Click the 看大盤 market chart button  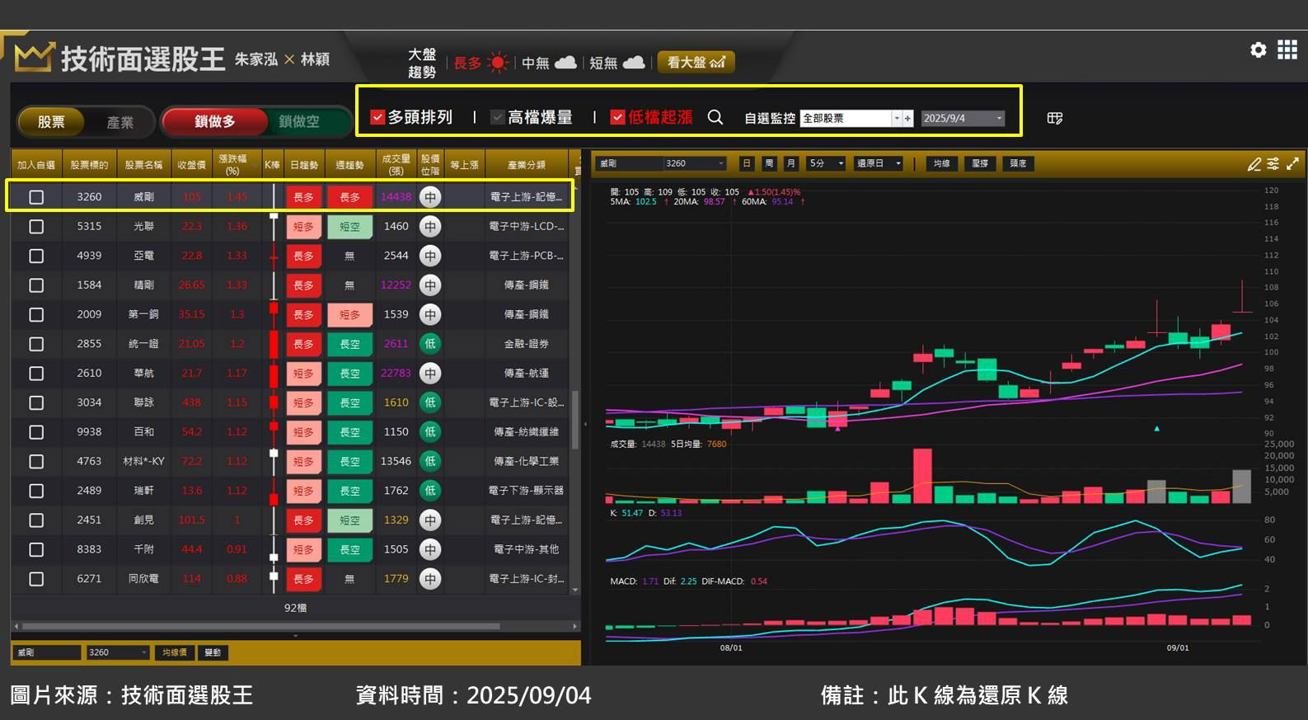click(x=696, y=62)
